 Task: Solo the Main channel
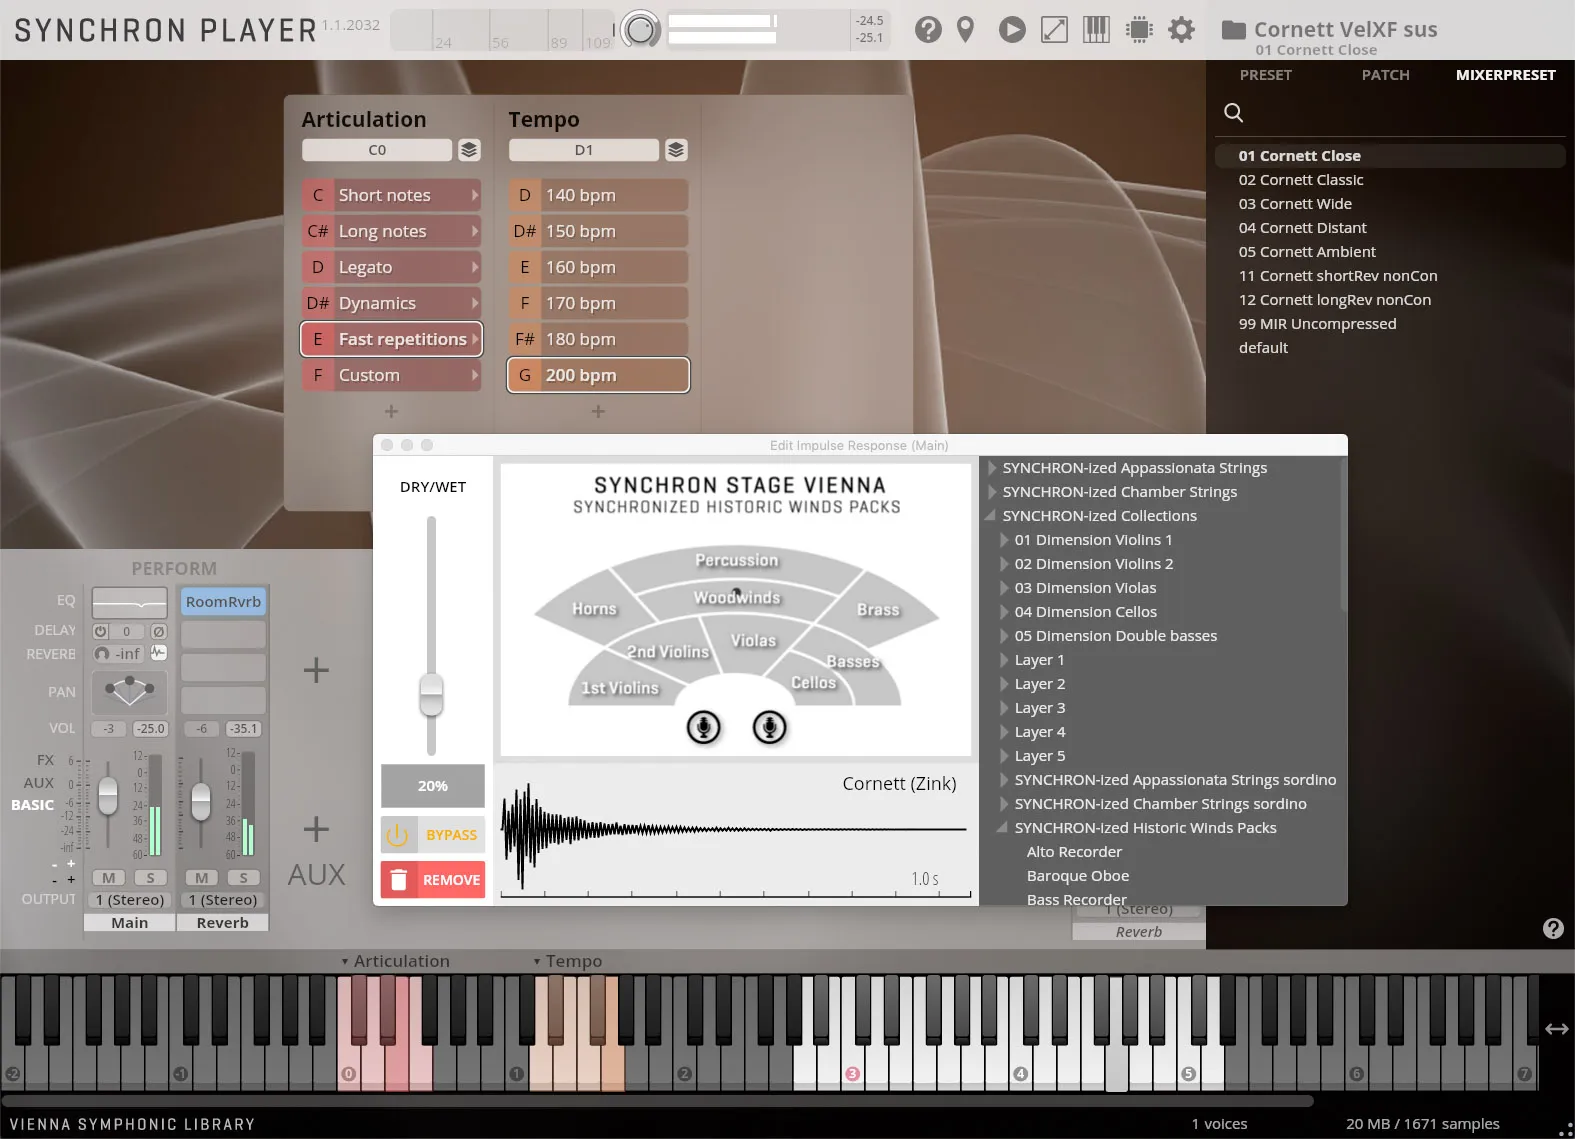tap(150, 878)
